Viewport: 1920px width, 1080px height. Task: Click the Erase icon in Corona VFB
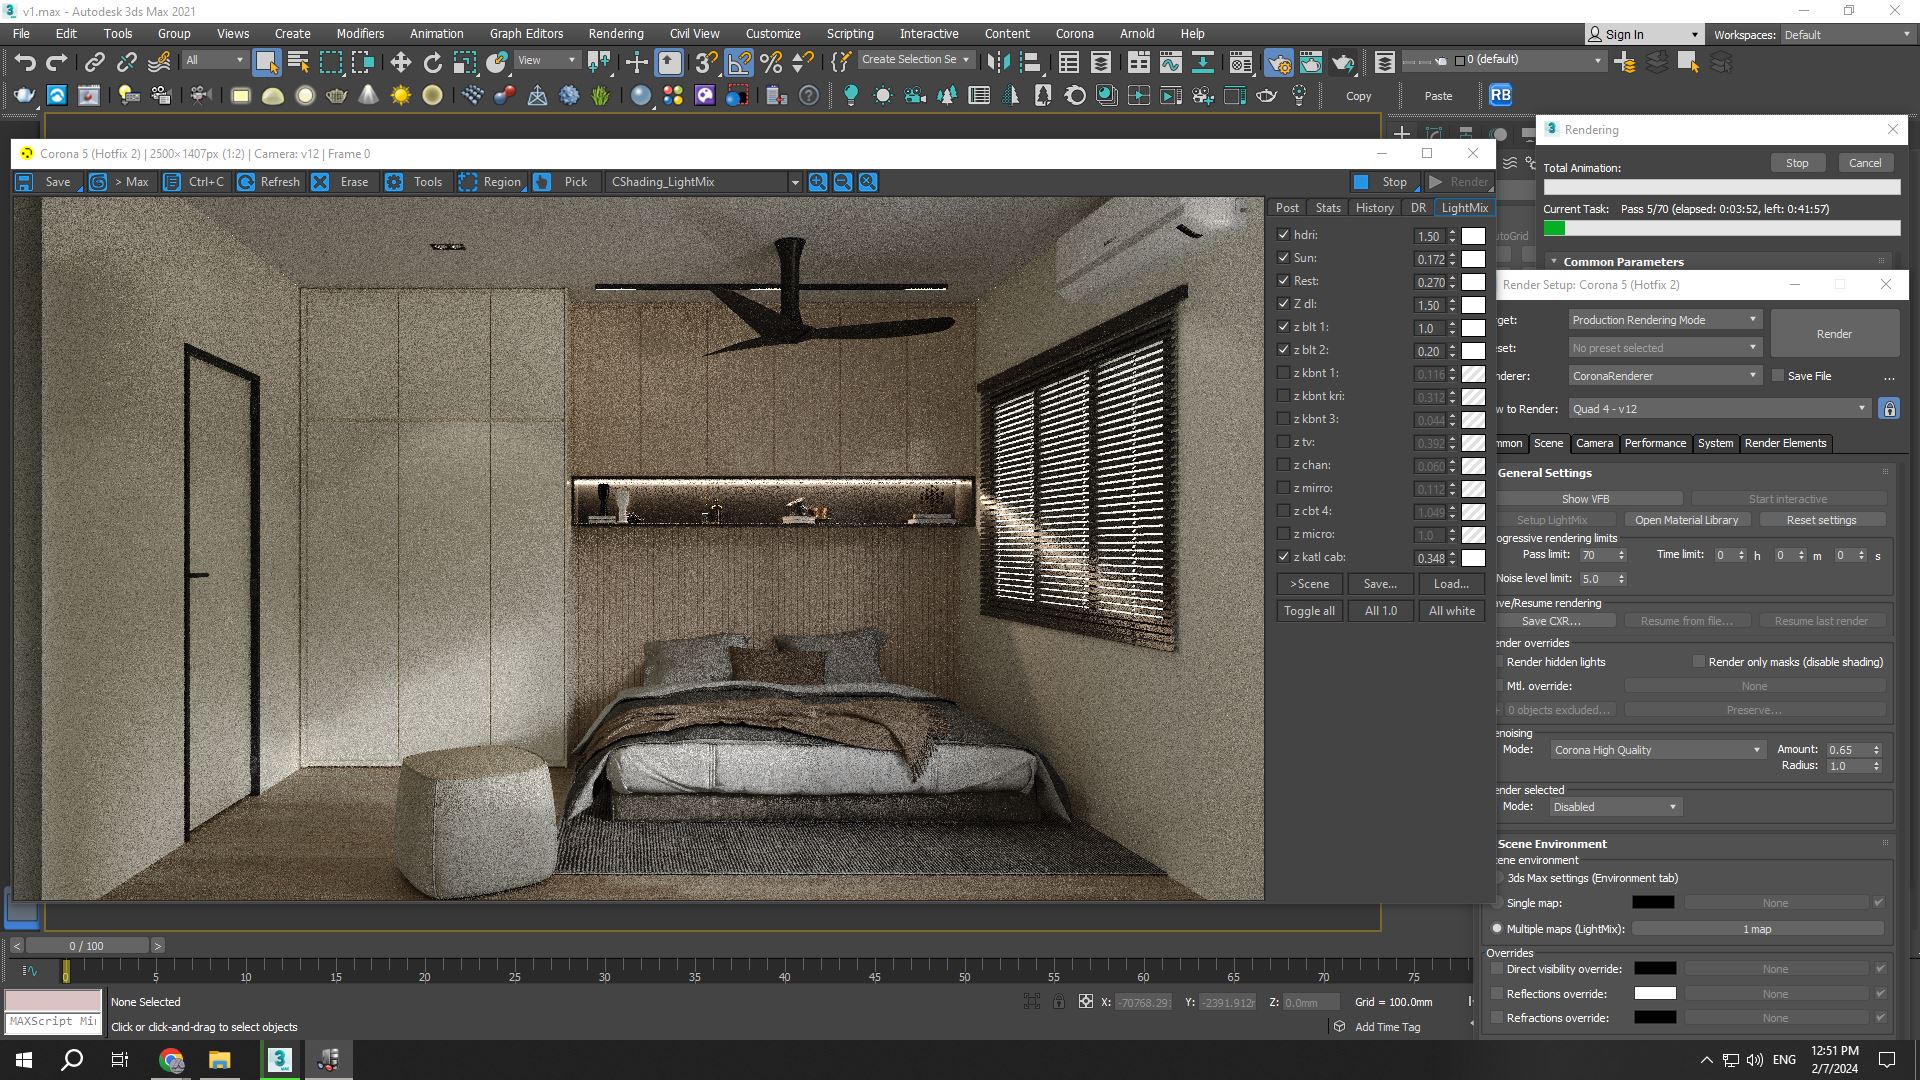click(x=320, y=182)
